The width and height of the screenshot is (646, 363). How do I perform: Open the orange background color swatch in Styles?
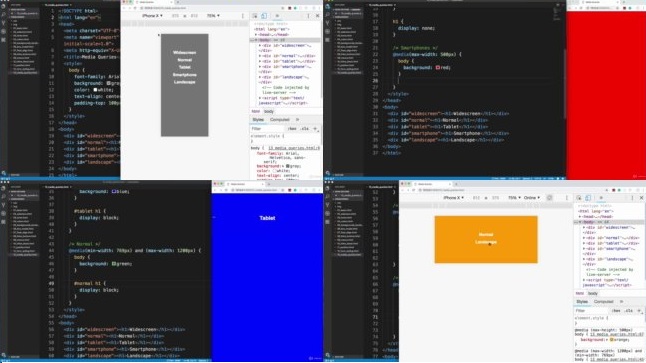(612, 340)
